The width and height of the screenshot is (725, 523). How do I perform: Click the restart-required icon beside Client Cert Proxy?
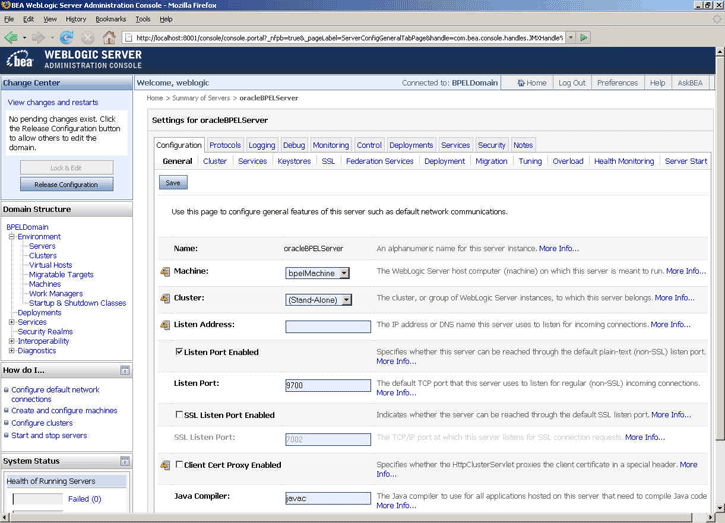point(165,465)
